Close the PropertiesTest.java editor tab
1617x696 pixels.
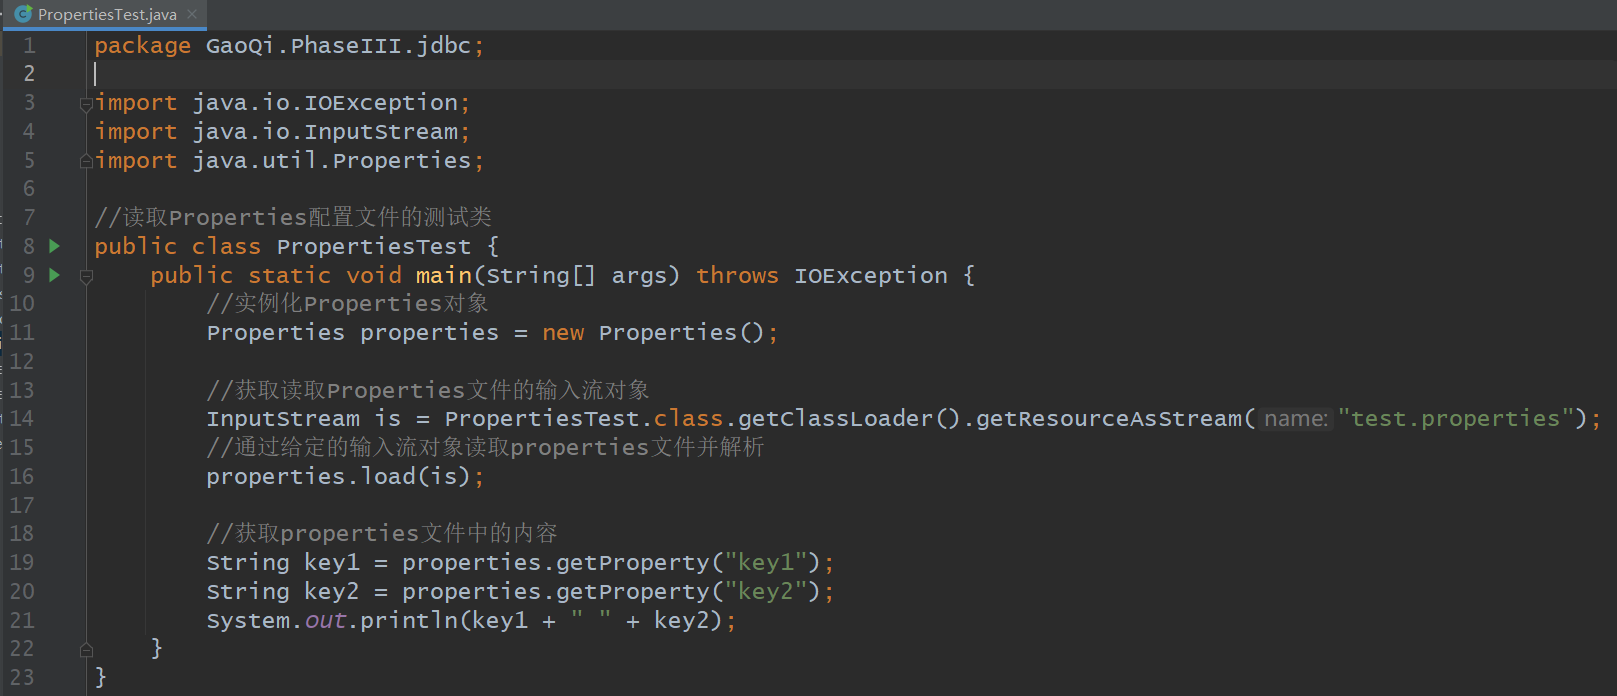(x=192, y=14)
